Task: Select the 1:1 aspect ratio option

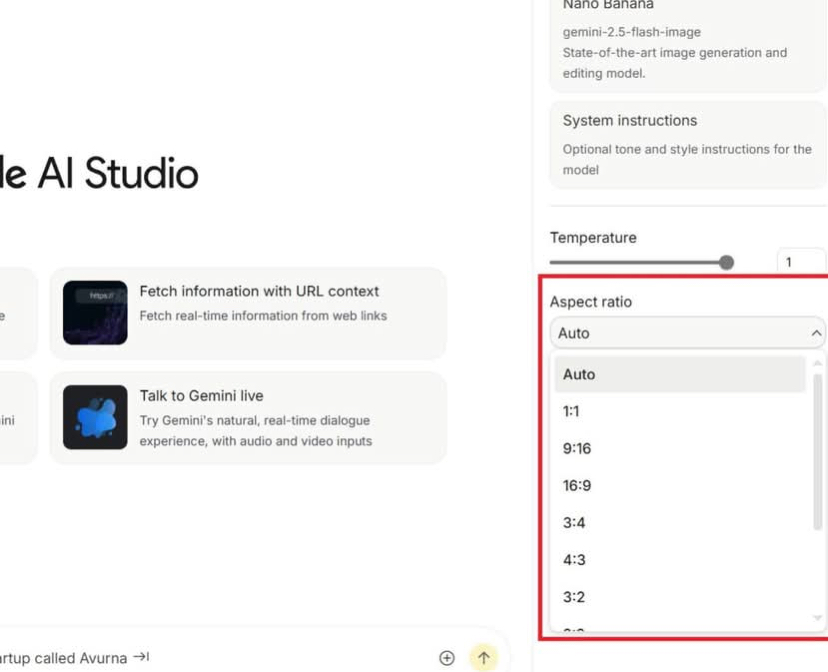Action: [680, 411]
